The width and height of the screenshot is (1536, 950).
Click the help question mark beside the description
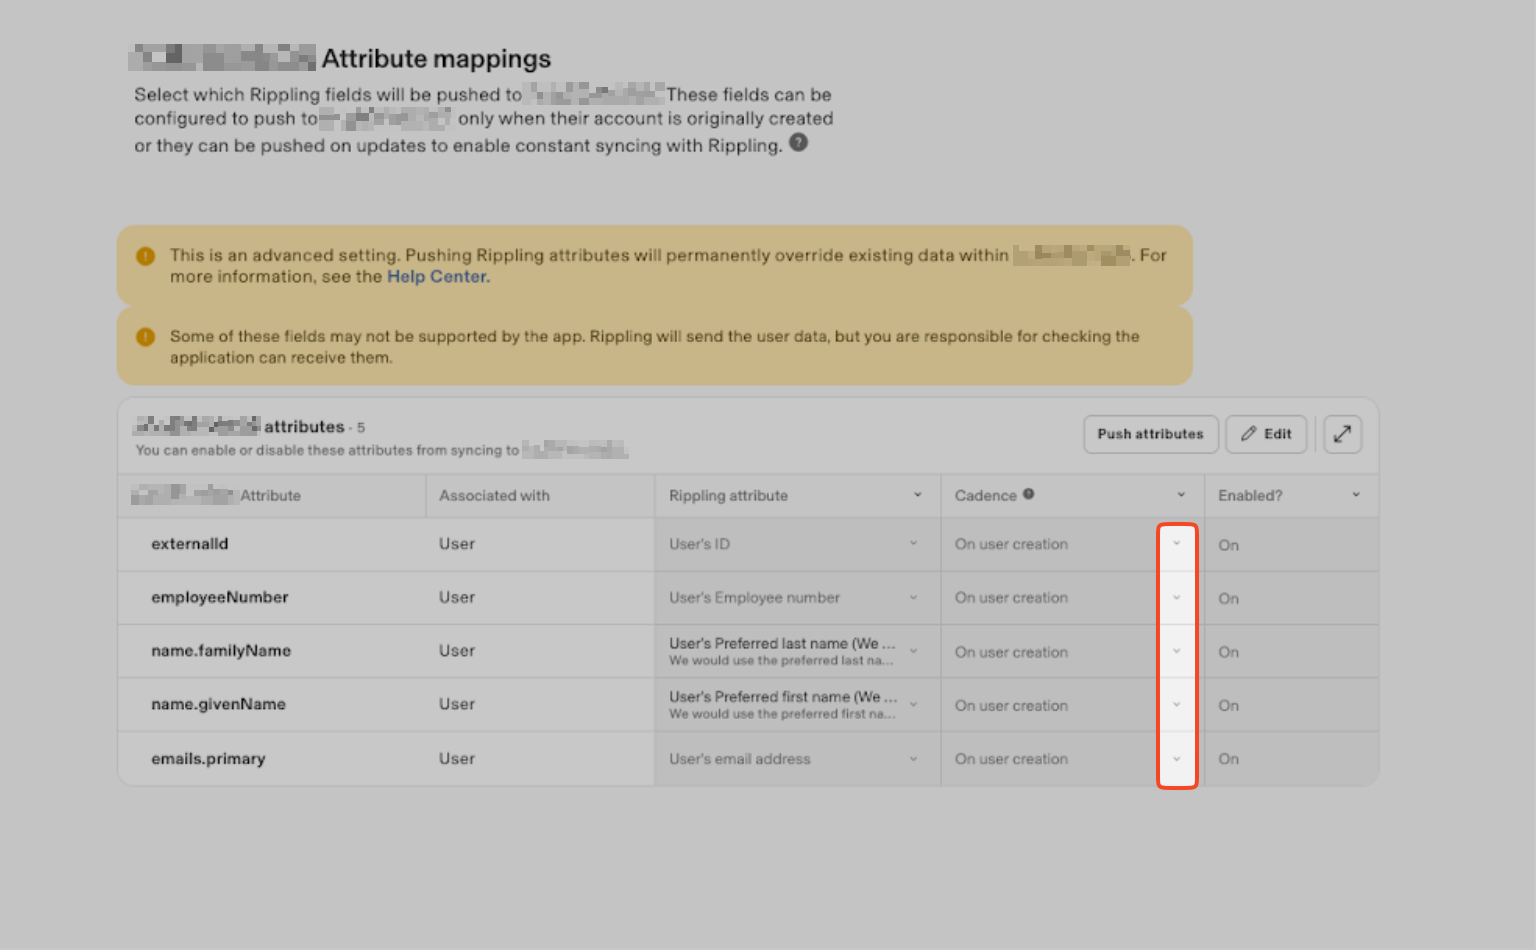coord(798,143)
